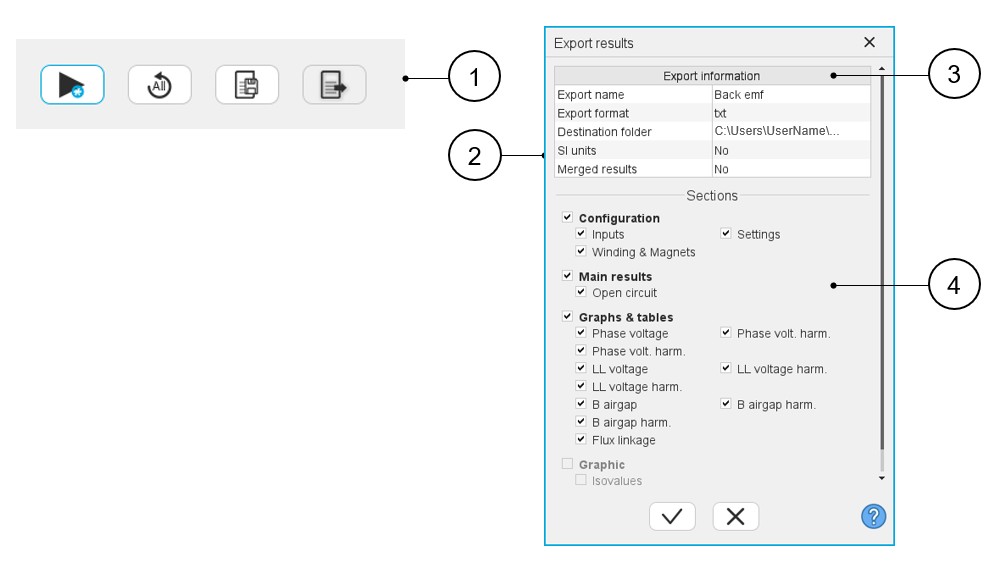Image resolution: width=990 pixels, height=561 pixels.
Task: Open the export results arrow icon
Action: pos(334,85)
